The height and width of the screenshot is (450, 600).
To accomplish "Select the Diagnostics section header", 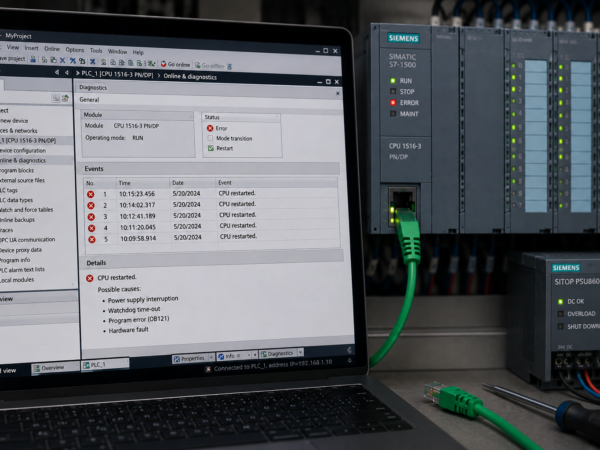I will [x=93, y=88].
